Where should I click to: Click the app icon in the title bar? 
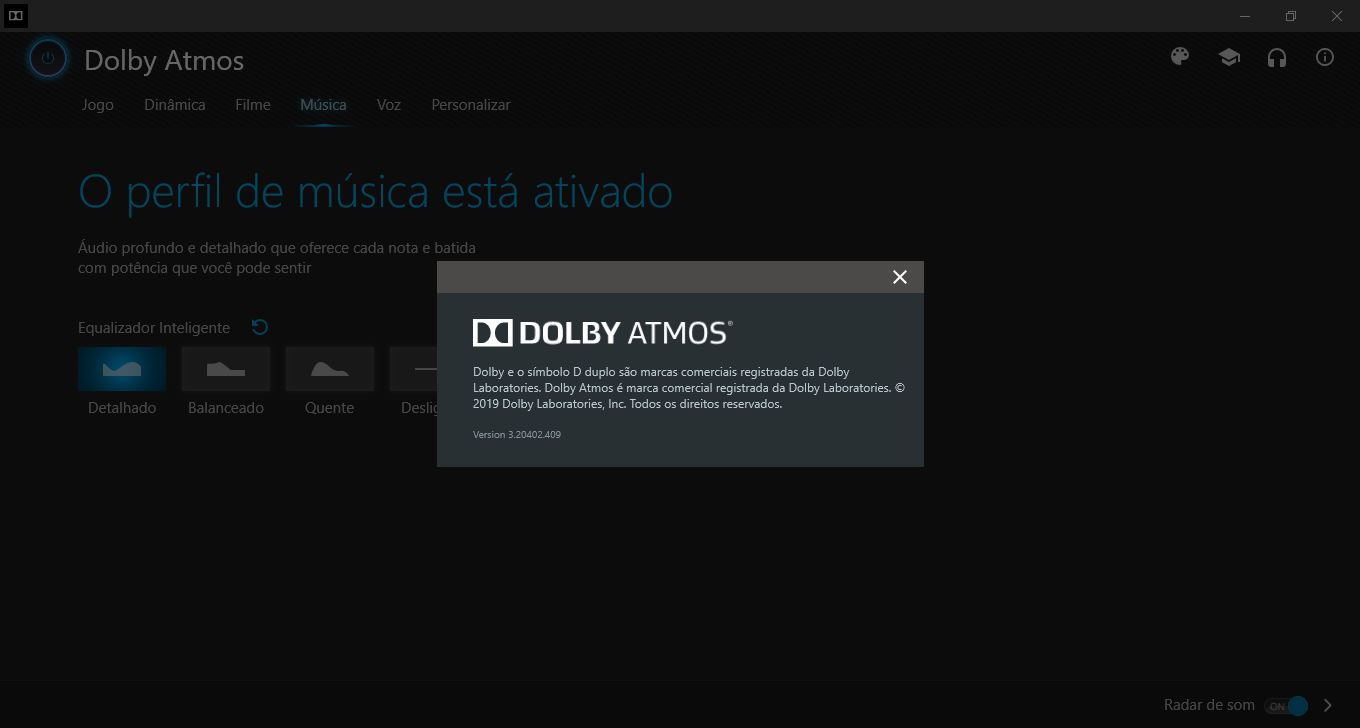[15, 15]
